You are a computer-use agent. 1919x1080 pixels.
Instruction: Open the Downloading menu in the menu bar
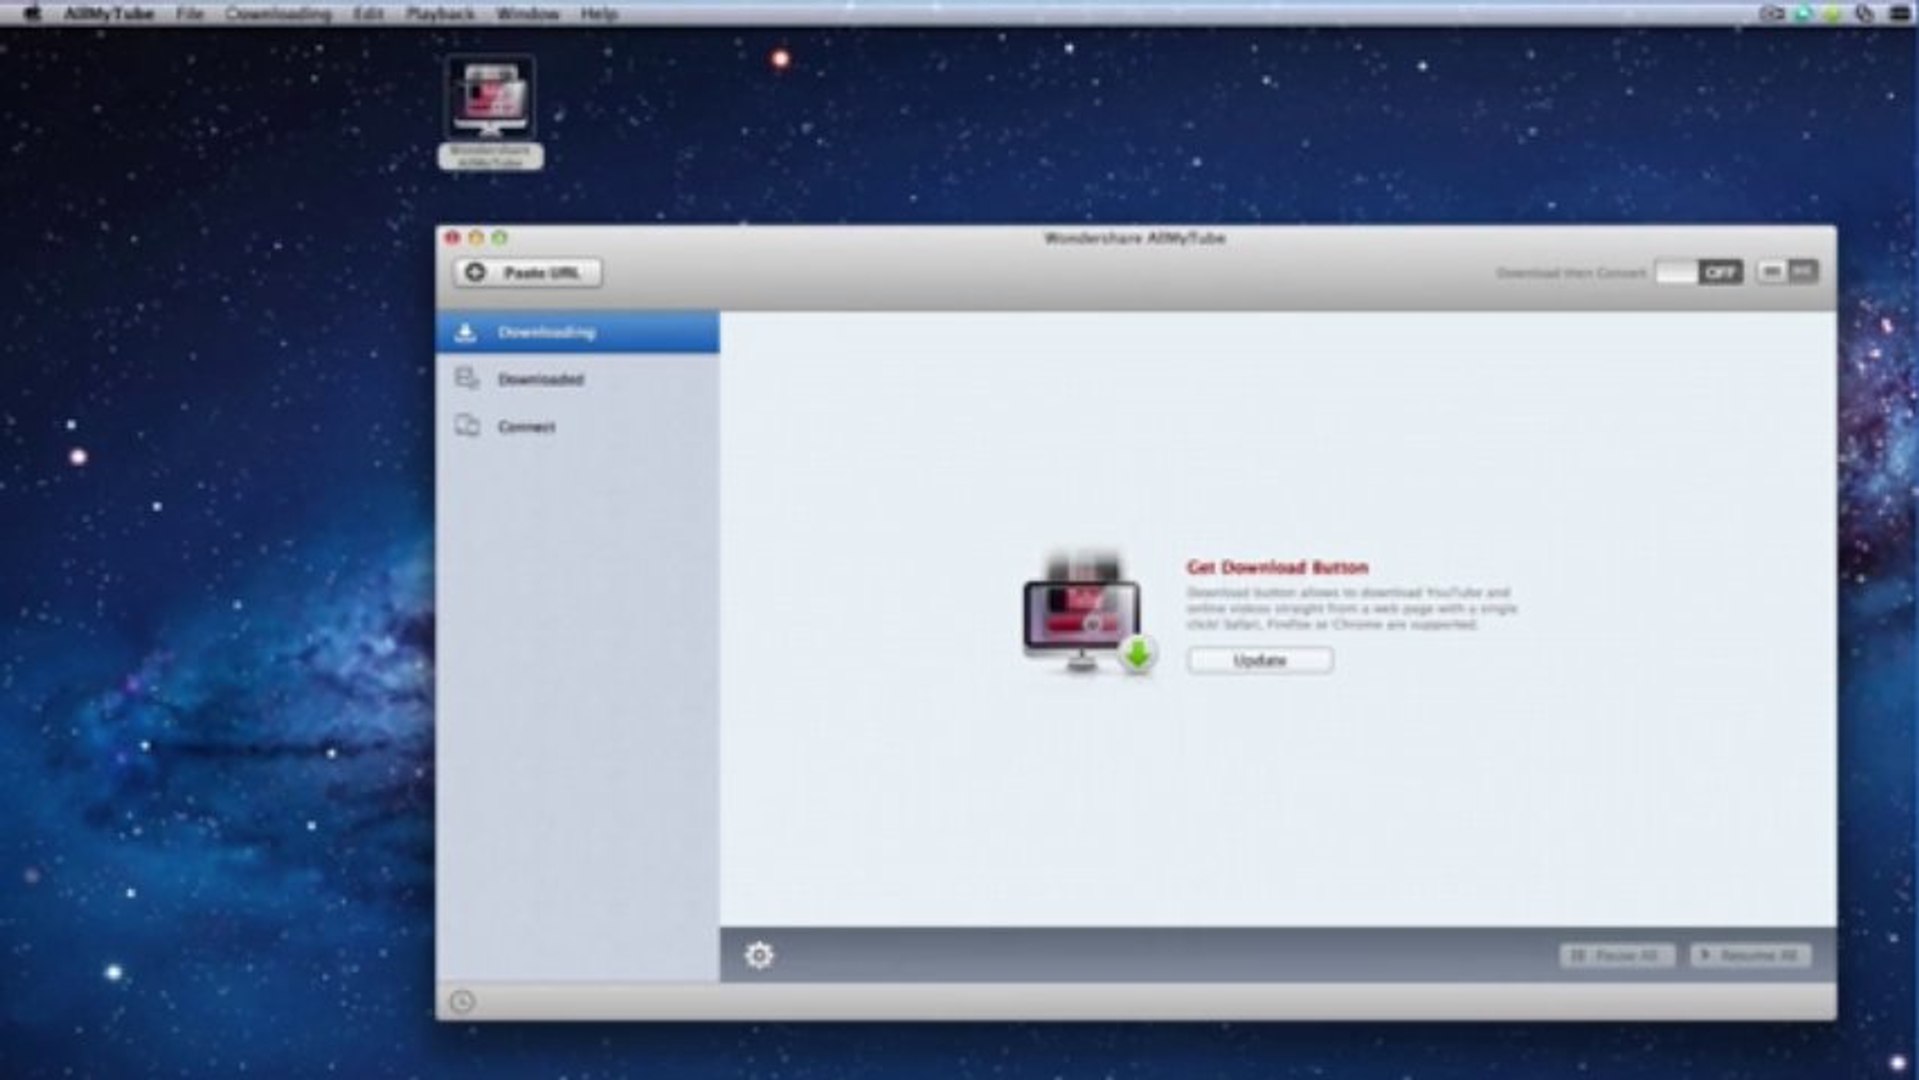coord(278,14)
